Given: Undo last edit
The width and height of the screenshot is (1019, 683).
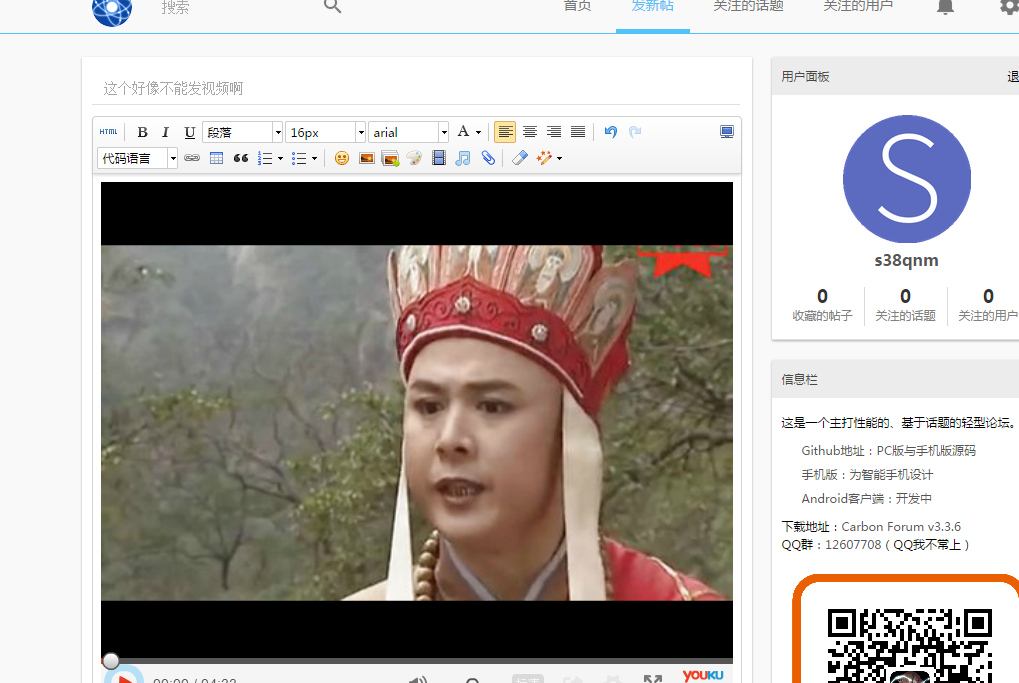Looking at the screenshot, I should 610,132.
